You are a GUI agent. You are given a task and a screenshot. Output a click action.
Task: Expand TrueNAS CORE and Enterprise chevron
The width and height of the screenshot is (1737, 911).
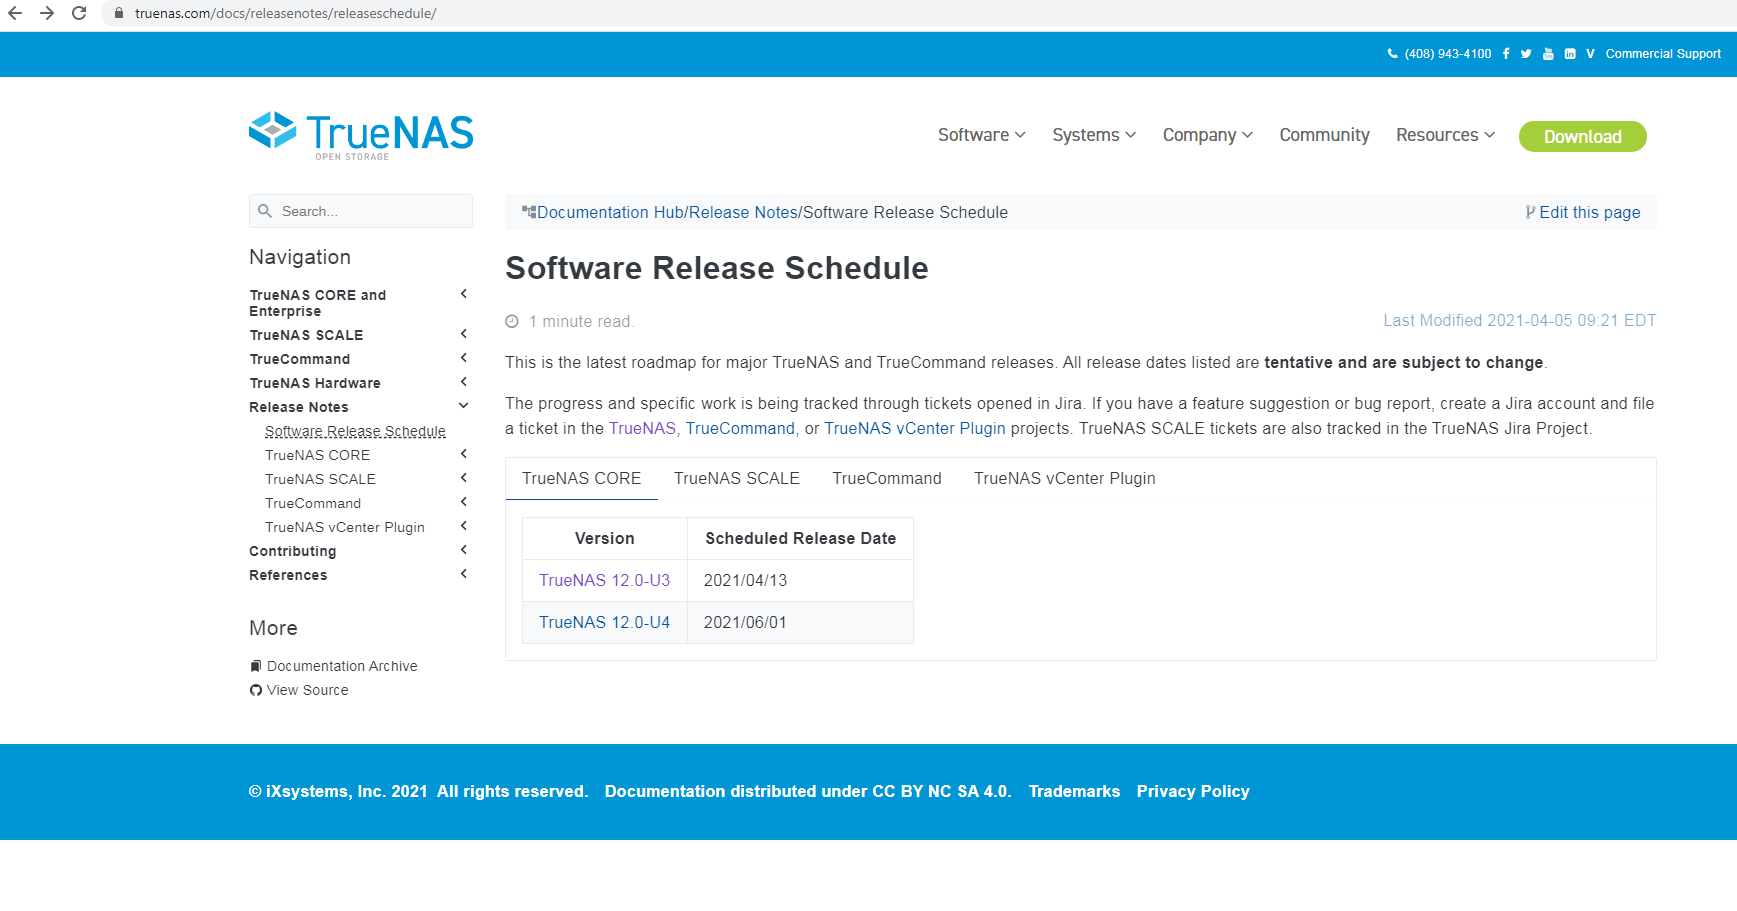click(464, 294)
